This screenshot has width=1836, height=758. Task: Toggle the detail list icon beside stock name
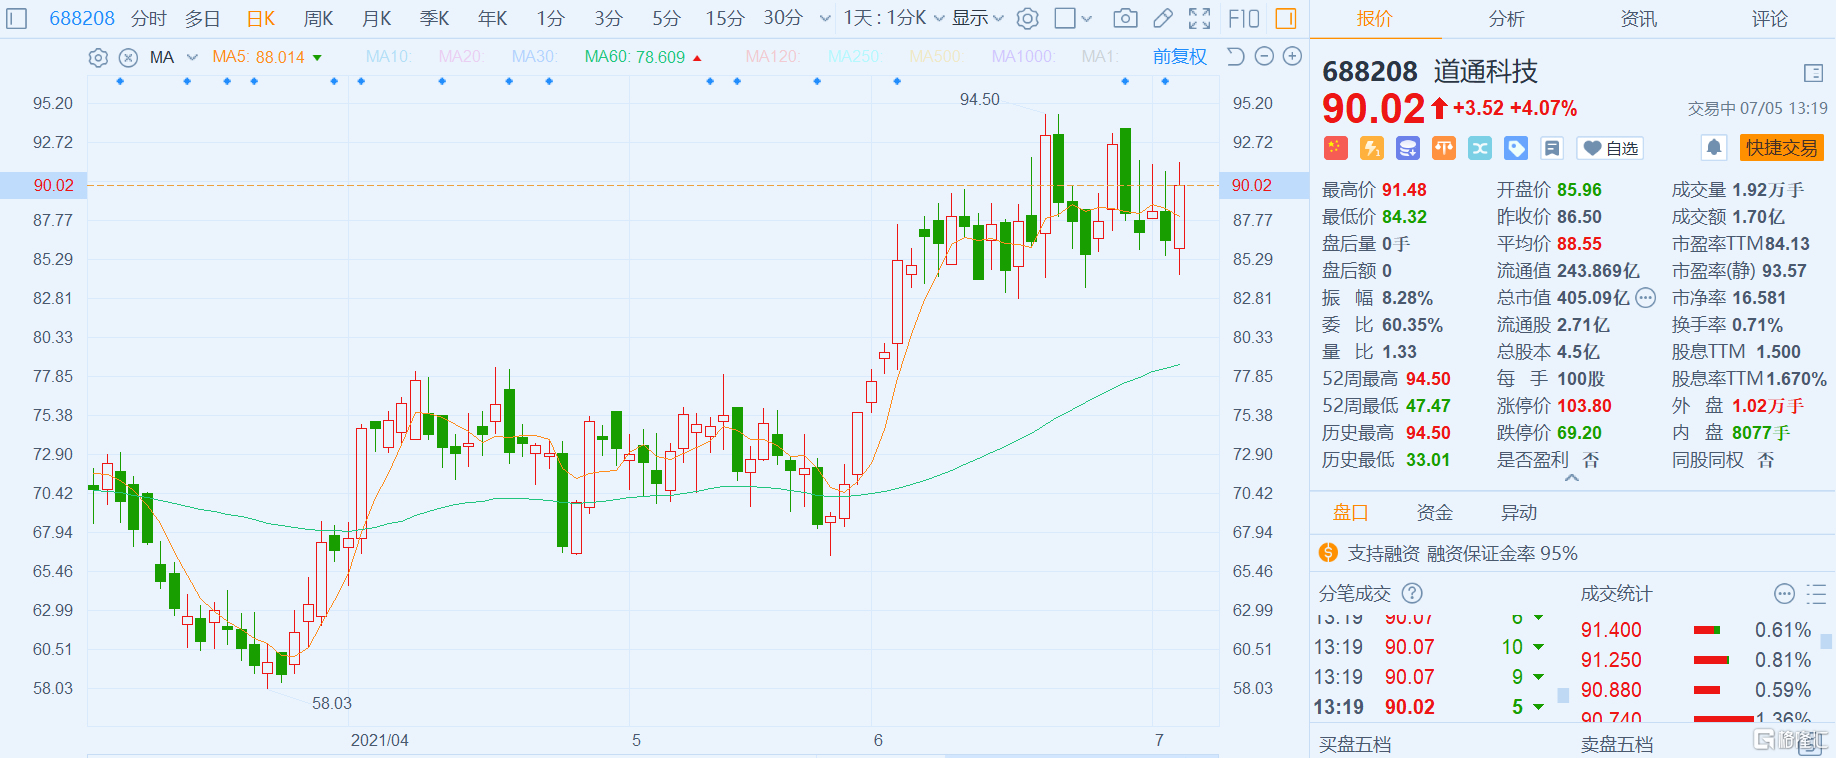pos(1814,72)
